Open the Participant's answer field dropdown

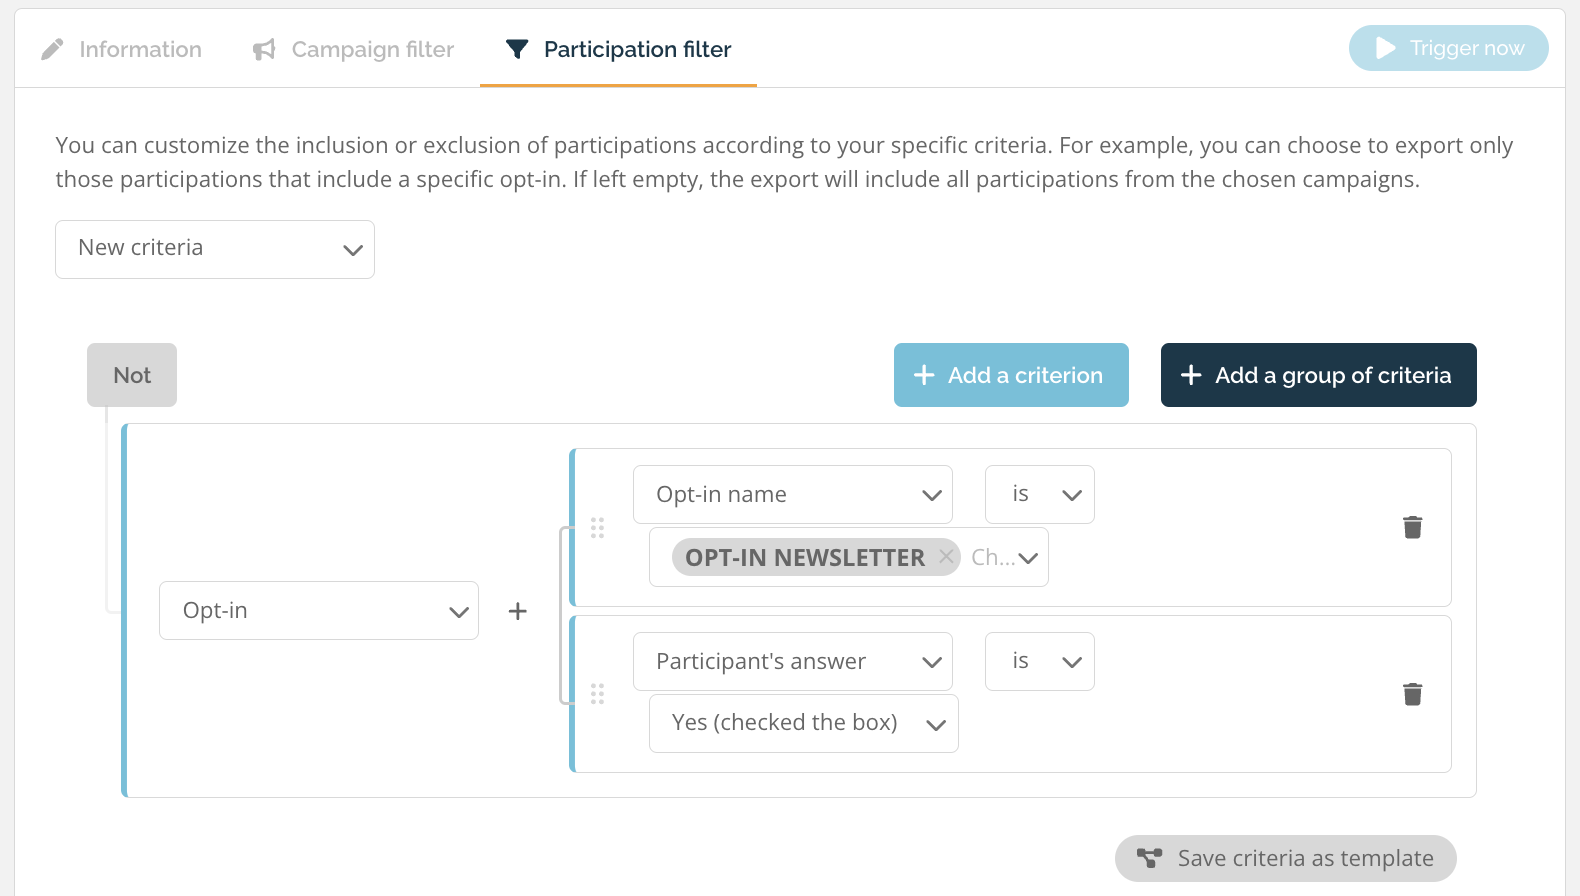pos(793,662)
